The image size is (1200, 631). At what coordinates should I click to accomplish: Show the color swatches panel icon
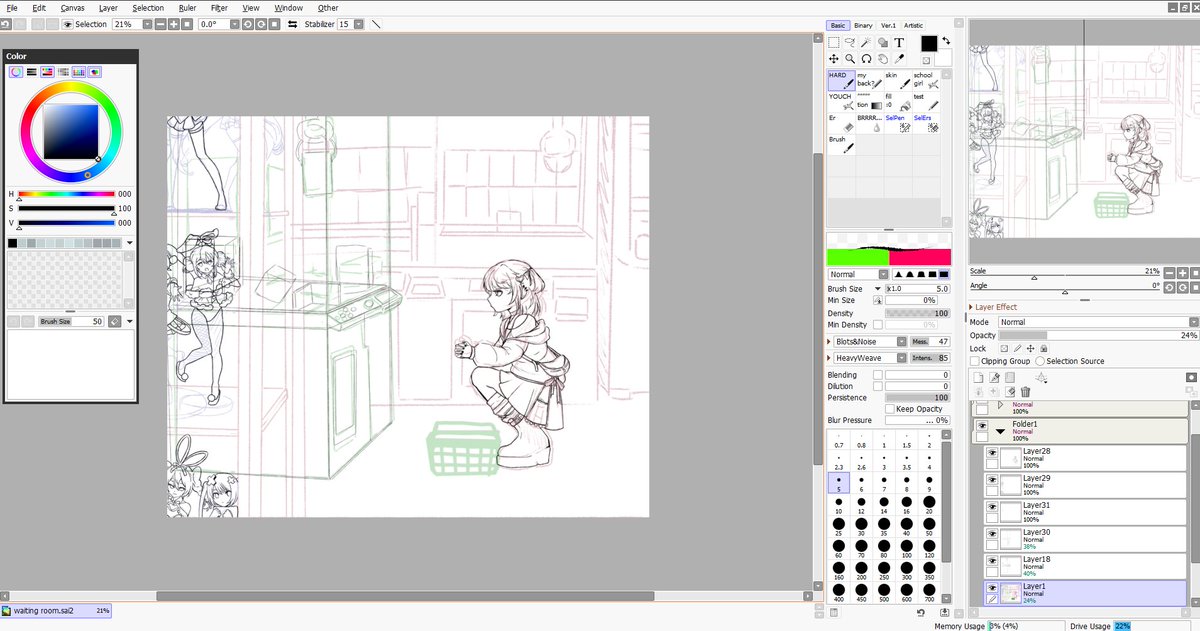click(x=79, y=72)
